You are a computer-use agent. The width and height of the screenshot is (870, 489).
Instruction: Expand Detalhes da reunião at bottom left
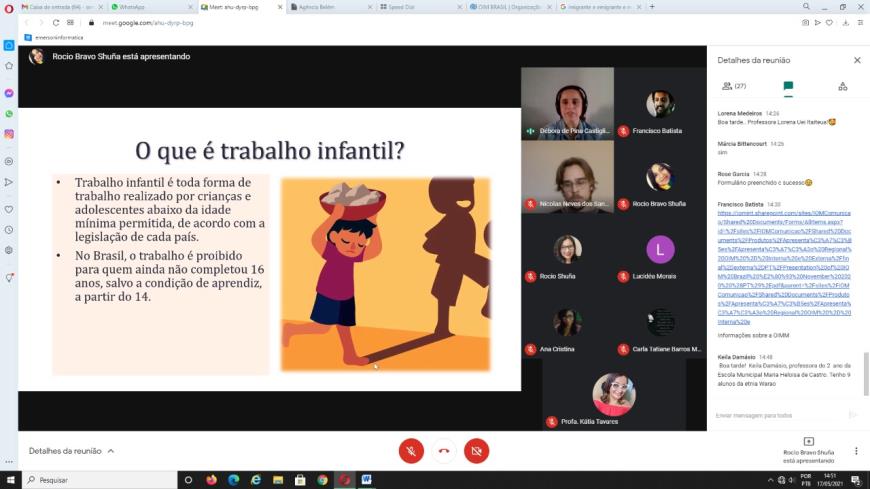71,451
